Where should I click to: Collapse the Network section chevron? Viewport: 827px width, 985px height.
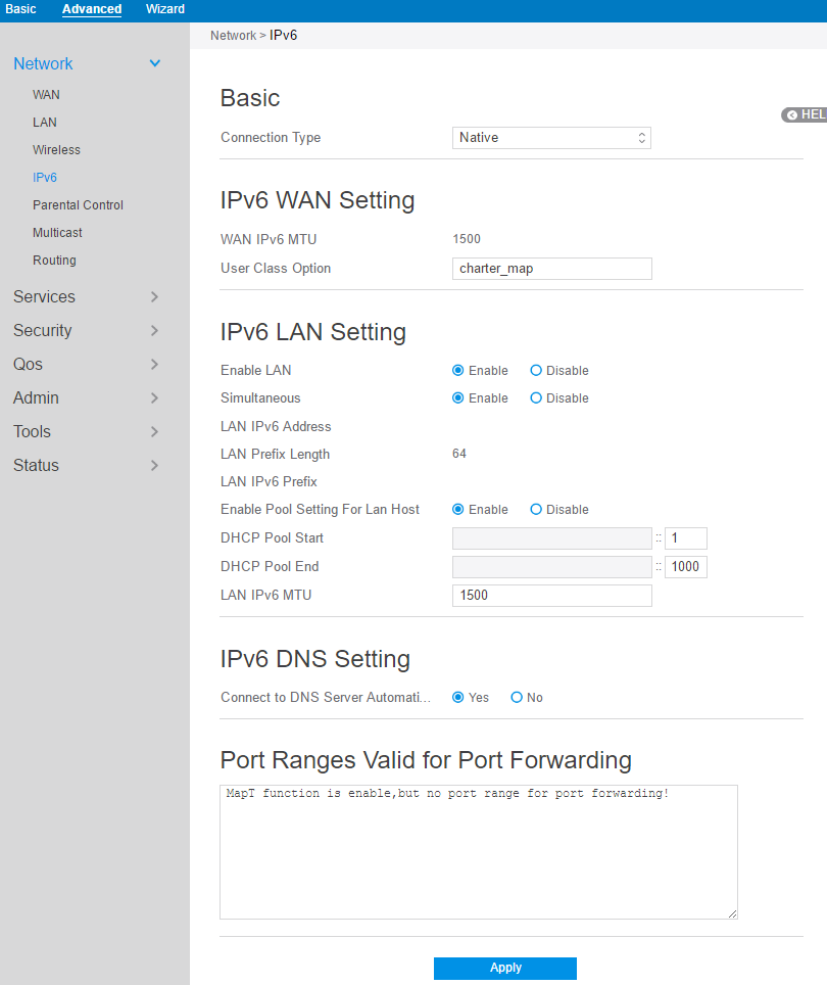coord(155,64)
